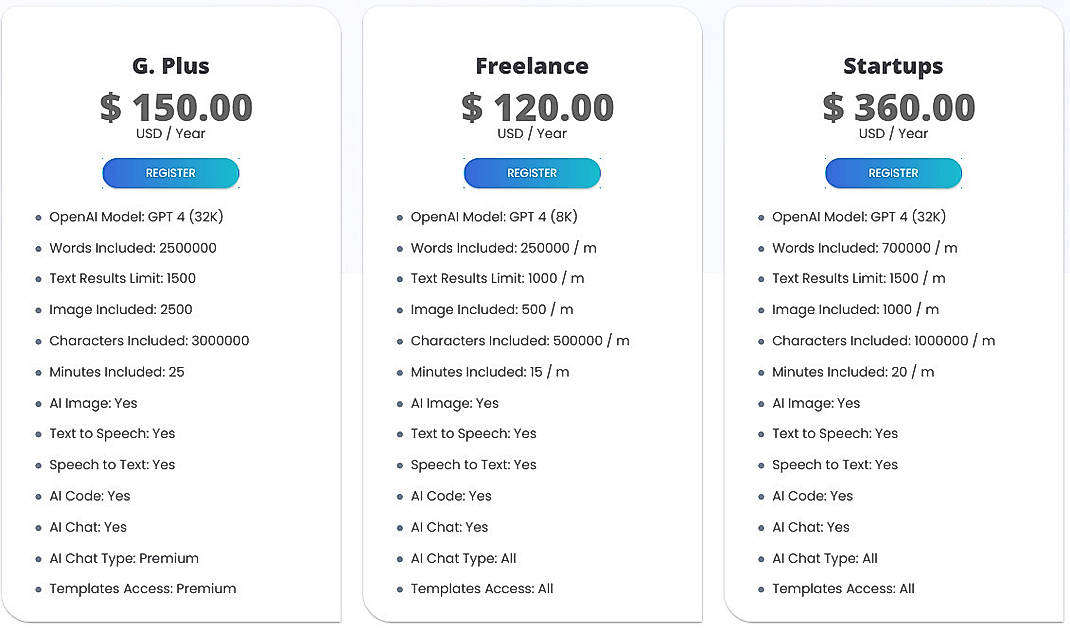Click the bullet beside Templates Access All on Startups
The width and height of the screenshot is (1070, 631).
coord(760,588)
